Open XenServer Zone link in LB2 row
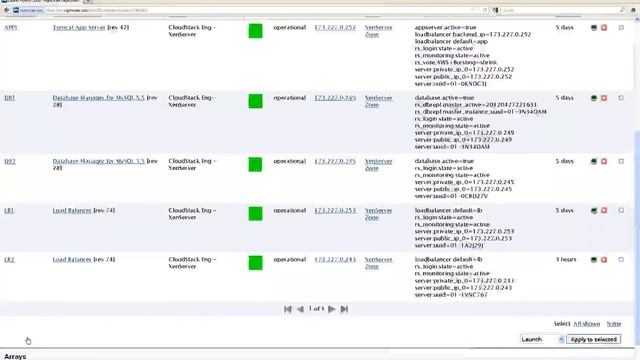 (x=378, y=263)
